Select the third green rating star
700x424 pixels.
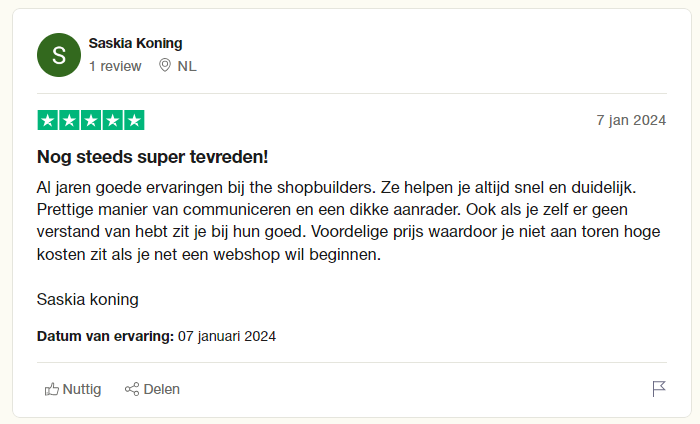coord(91,120)
